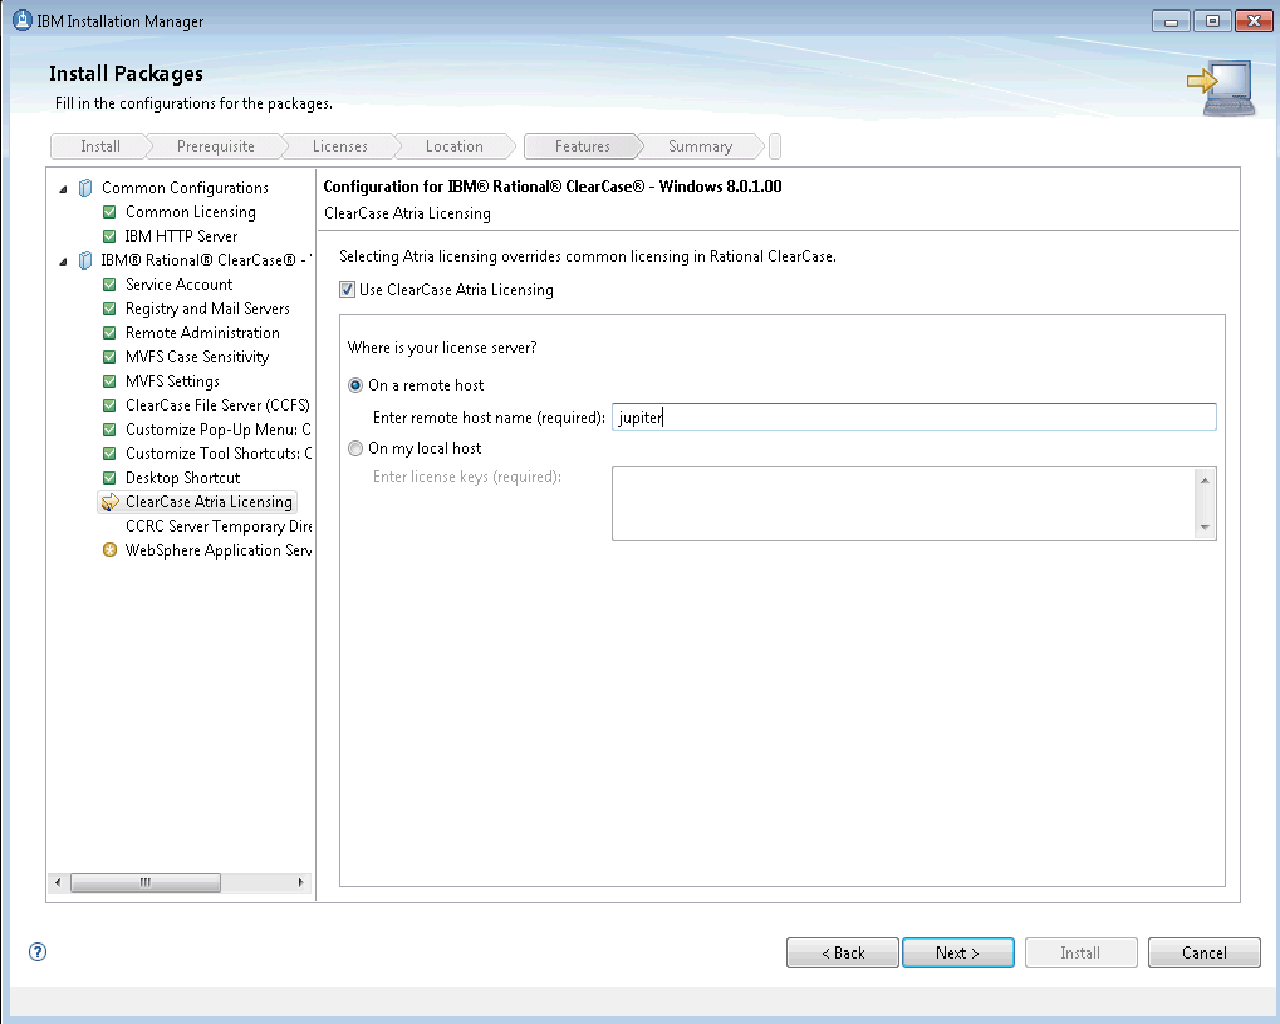Click the install computer graphic in header
The width and height of the screenshot is (1280, 1024).
(1221, 88)
